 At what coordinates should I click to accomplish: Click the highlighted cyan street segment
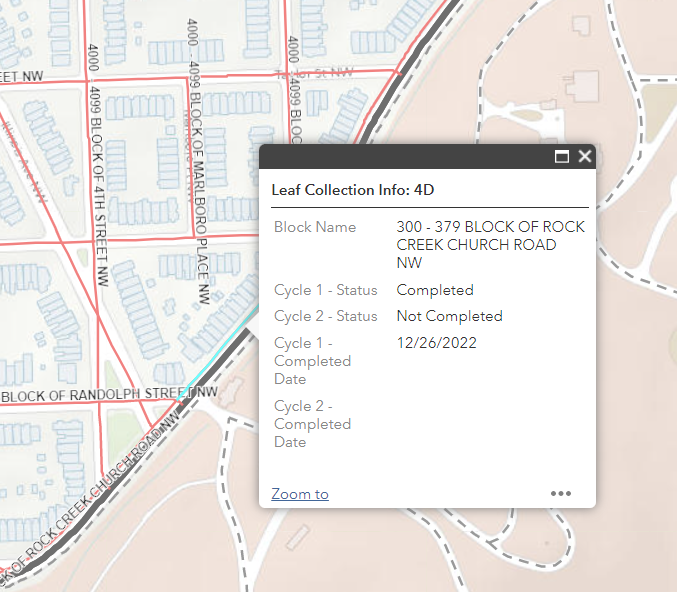218,352
